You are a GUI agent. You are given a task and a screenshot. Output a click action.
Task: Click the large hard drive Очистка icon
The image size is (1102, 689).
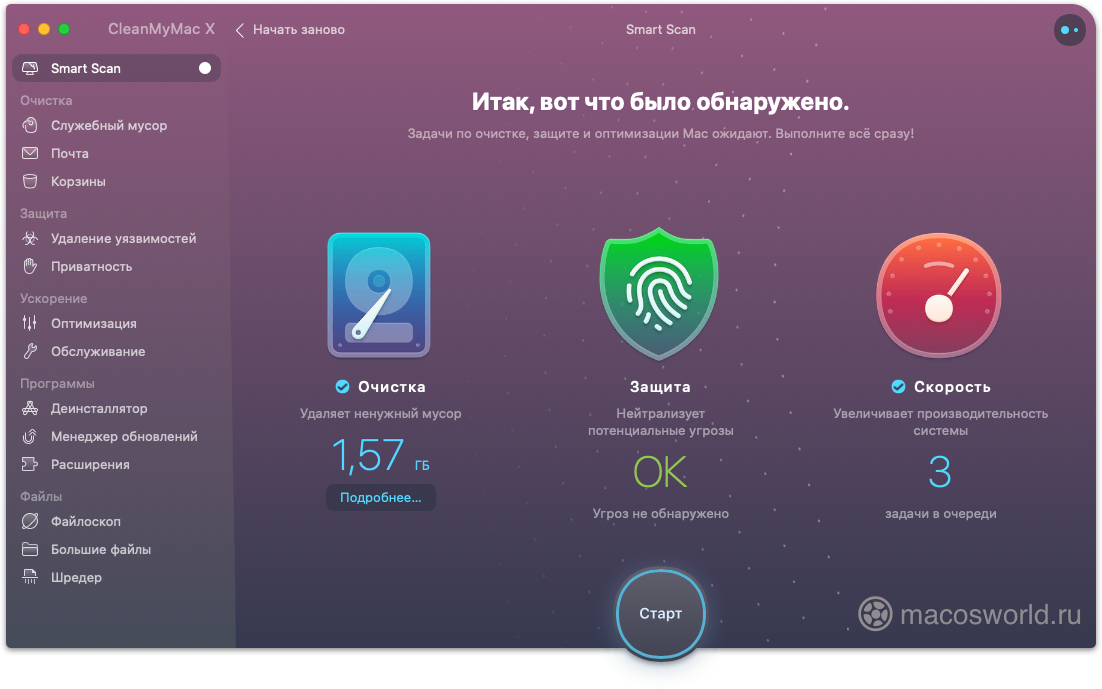379,295
